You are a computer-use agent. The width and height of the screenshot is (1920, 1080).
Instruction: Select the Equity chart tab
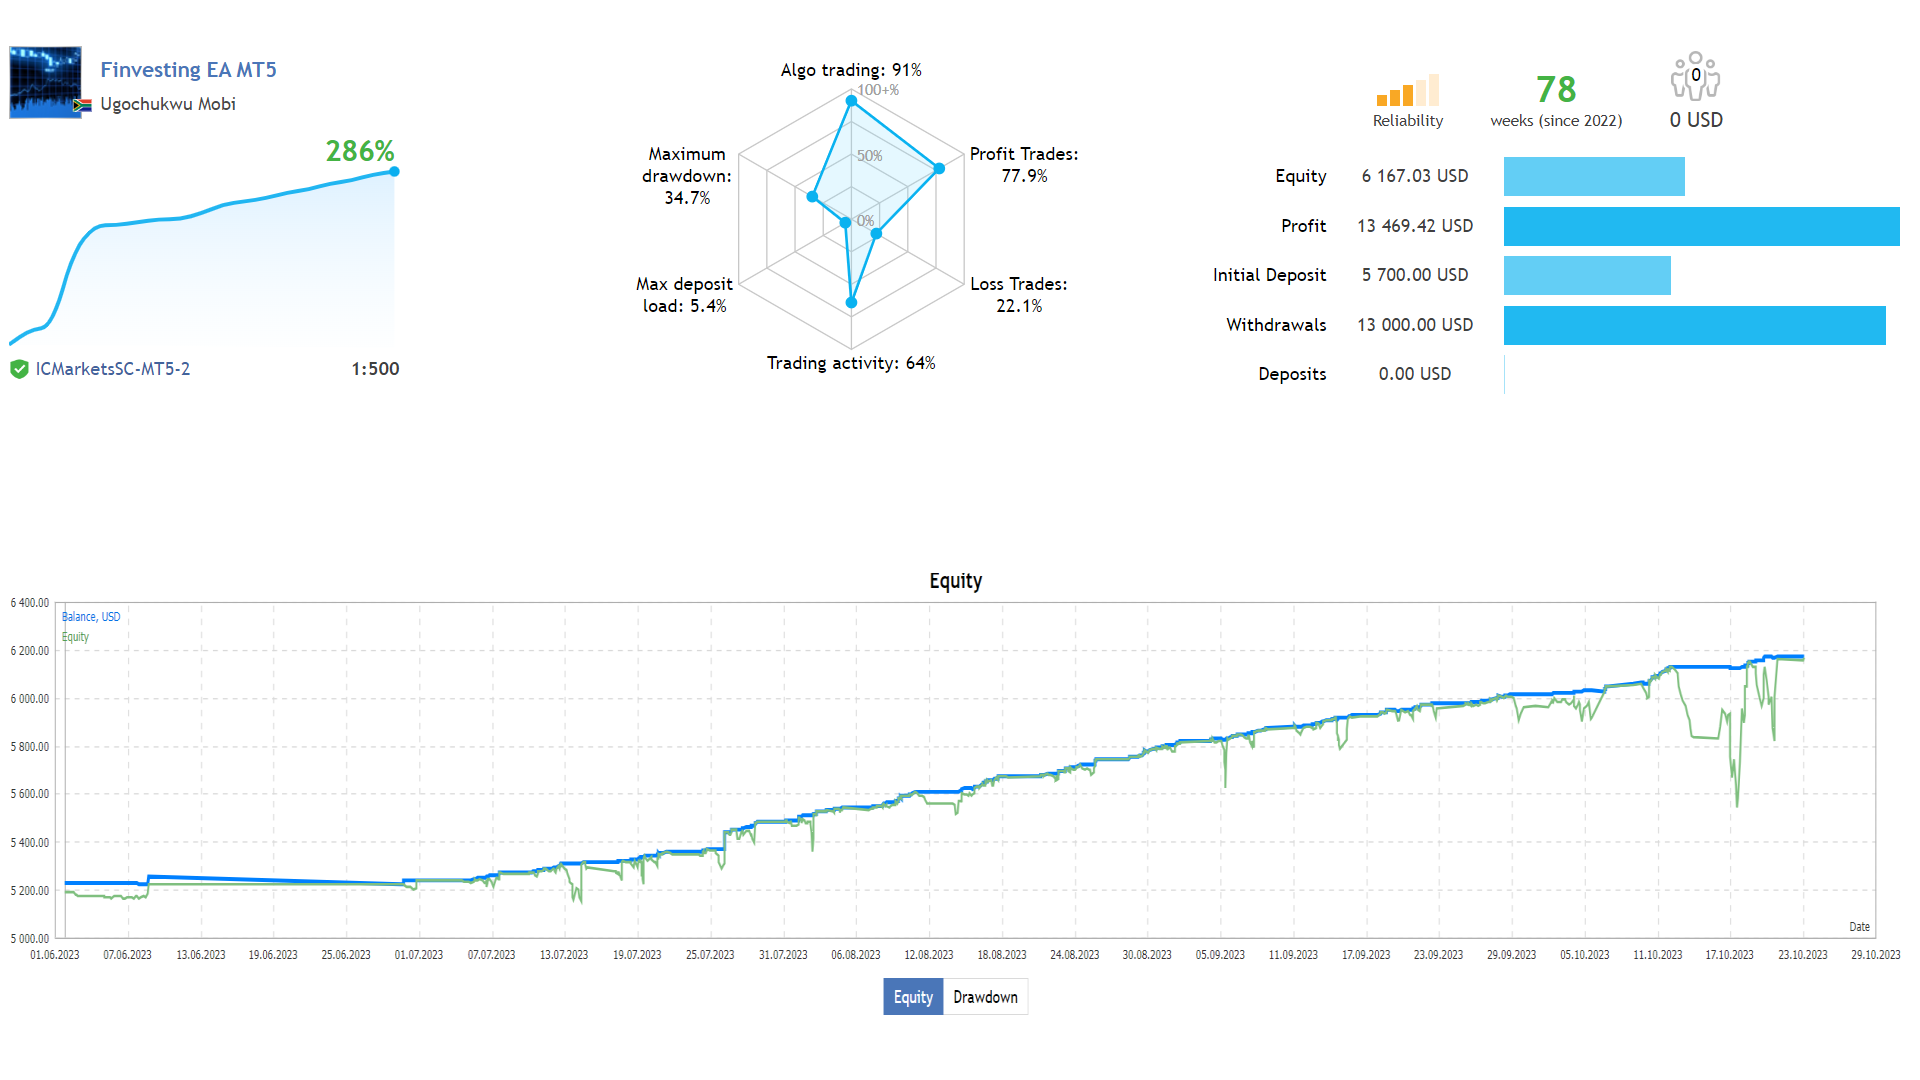(x=913, y=997)
